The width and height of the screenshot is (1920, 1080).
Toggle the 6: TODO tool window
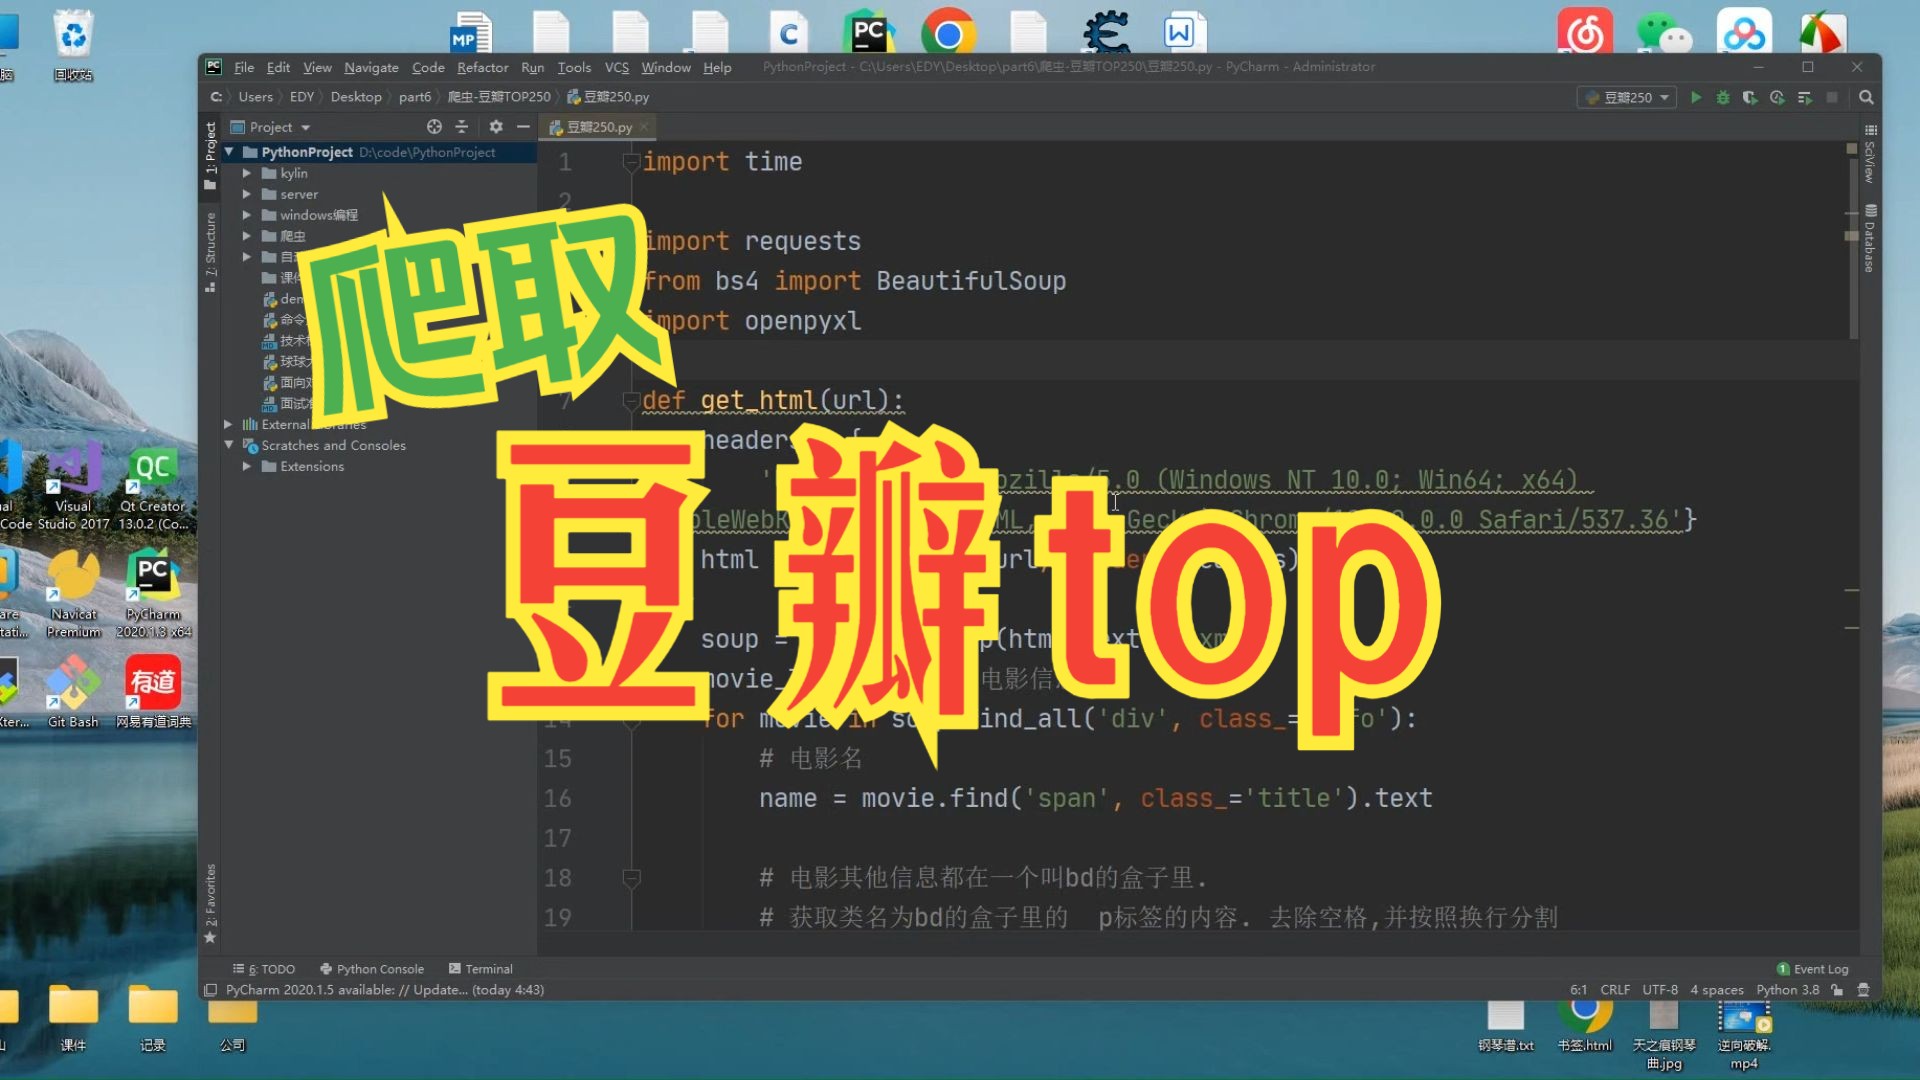pos(264,969)
